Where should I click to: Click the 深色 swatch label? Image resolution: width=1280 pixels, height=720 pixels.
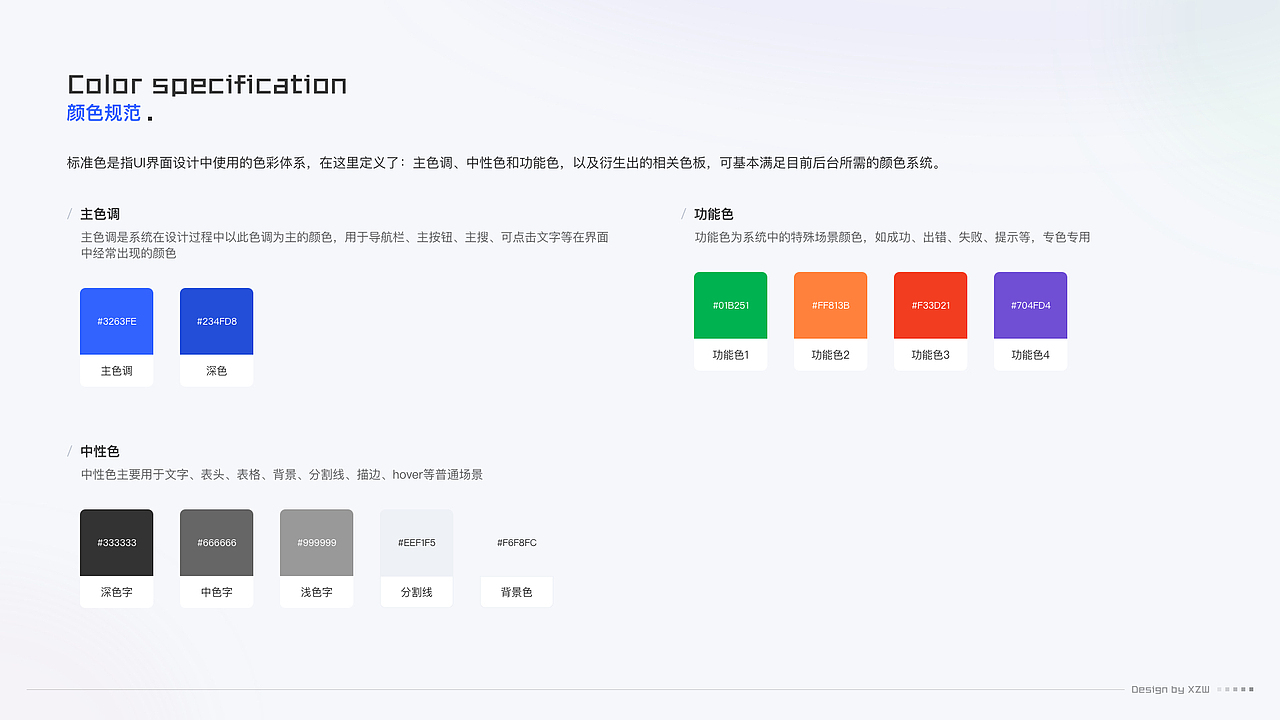point(216,371)
